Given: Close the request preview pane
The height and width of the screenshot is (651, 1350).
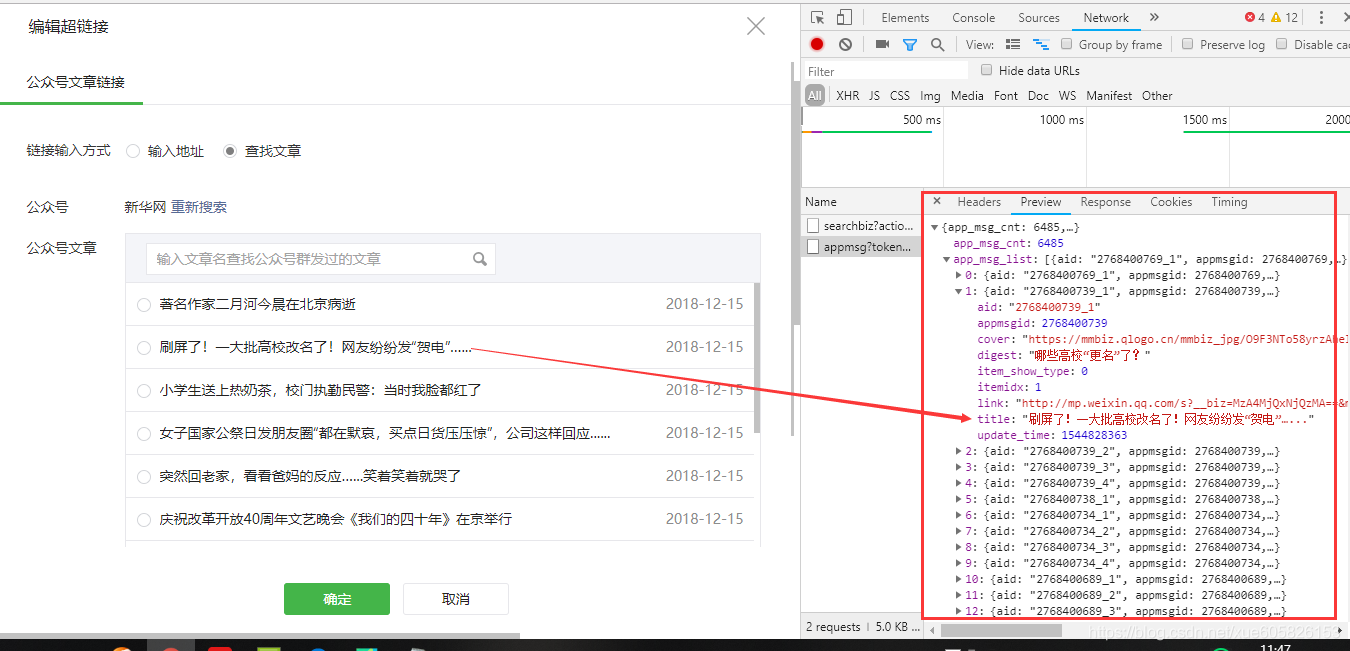Looking at the screenshot, I should tap(937, 201).
